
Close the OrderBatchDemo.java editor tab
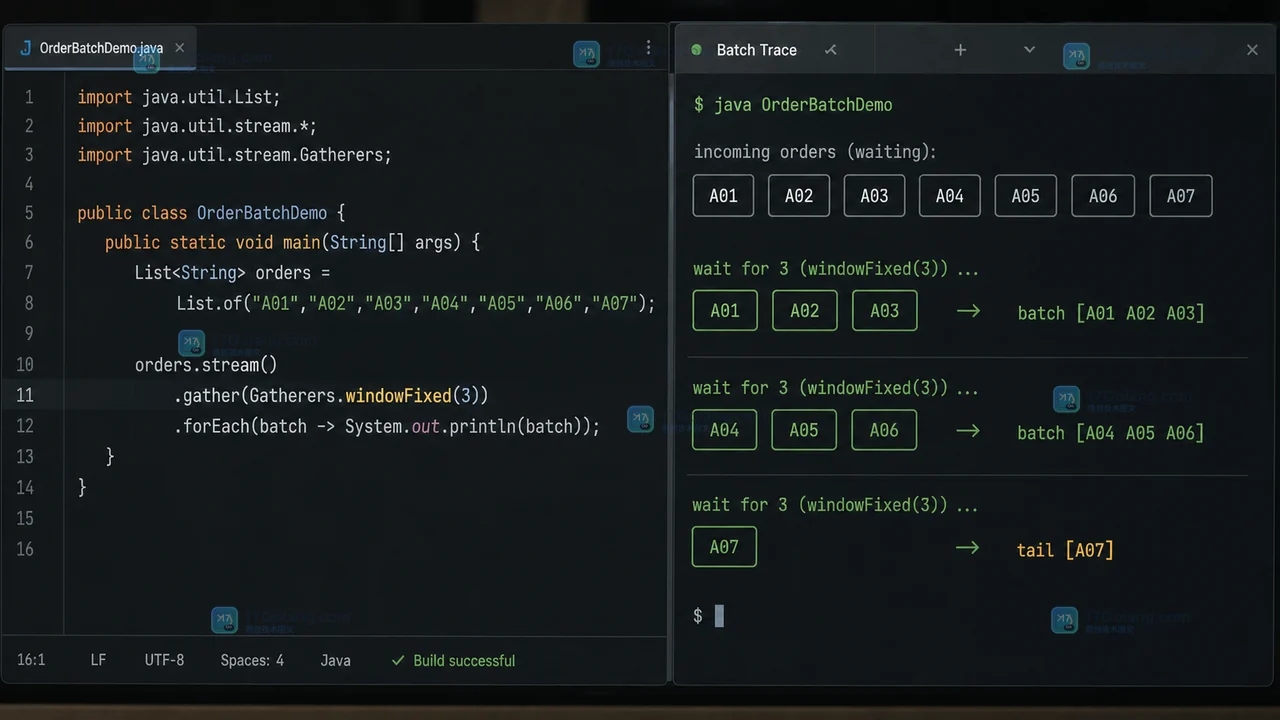coord(180,48)
